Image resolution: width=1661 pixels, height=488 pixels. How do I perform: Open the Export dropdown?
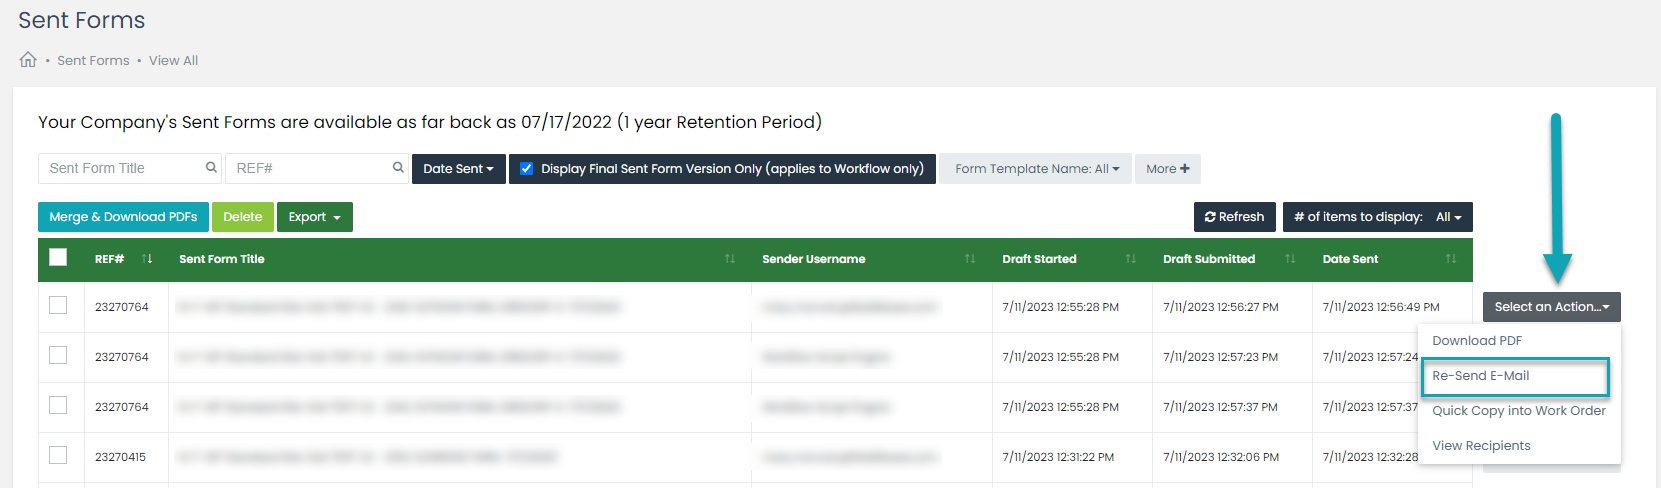pyautogui.click(x=315, y=217)
